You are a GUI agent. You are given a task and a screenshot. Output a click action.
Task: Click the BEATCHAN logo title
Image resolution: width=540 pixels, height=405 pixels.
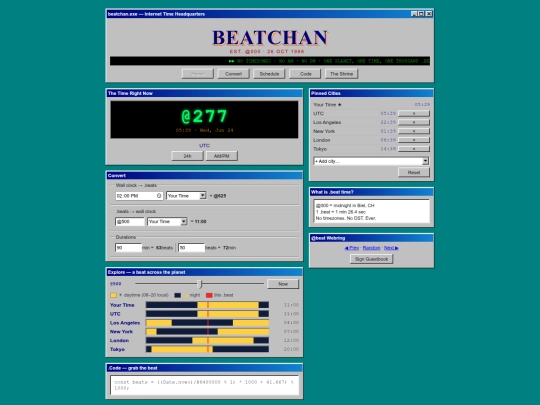point(270,38)
